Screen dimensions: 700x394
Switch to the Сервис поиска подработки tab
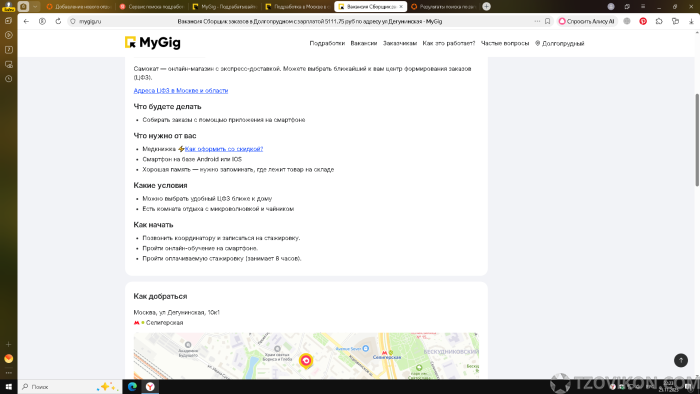tap(152, 7)
